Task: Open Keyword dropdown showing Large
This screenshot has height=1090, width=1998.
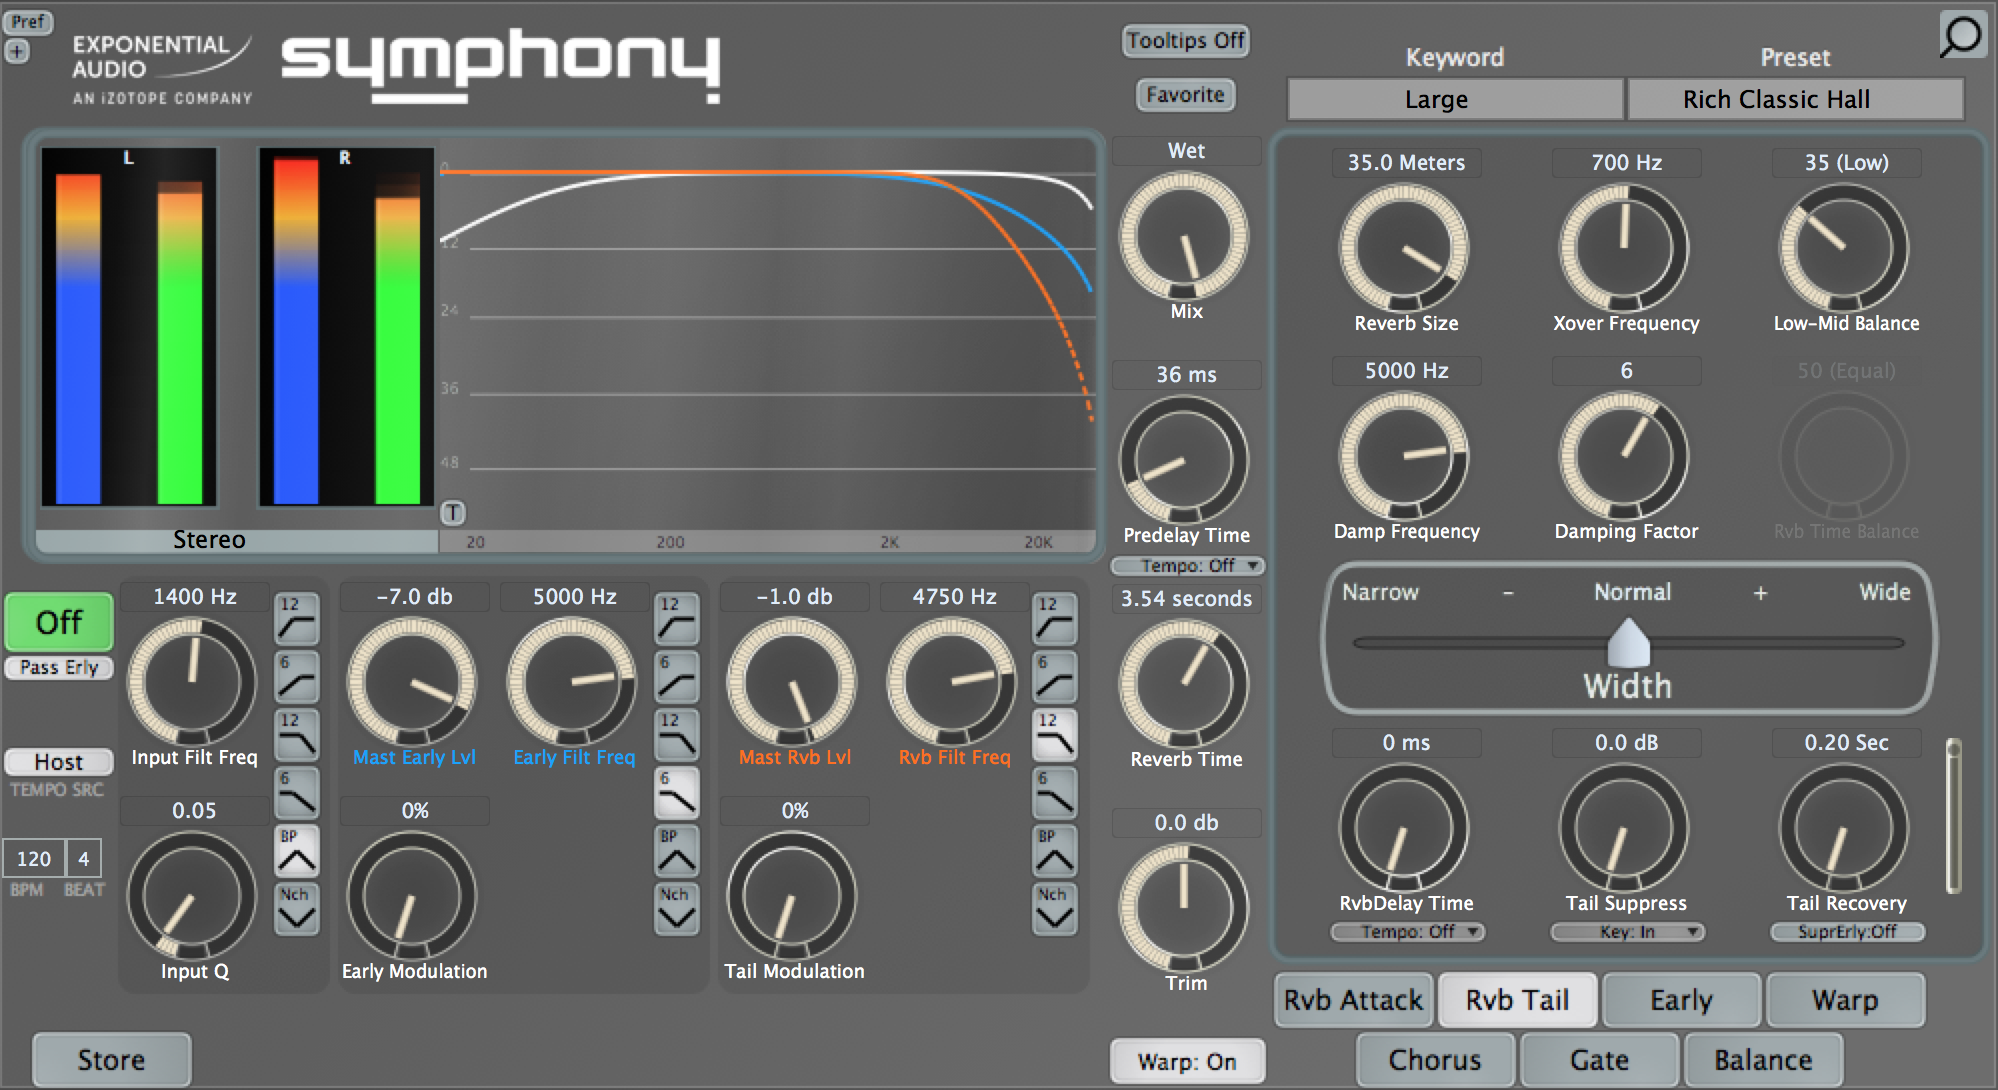Action: (x=1455, y=99)
